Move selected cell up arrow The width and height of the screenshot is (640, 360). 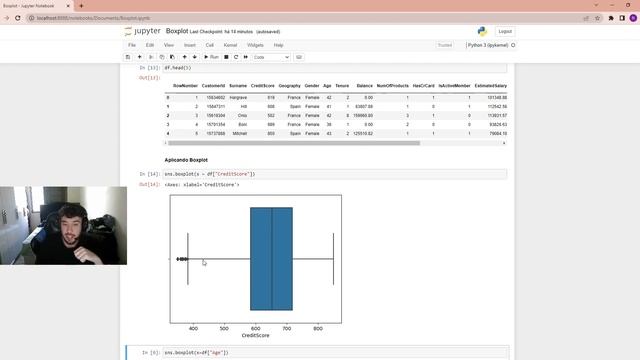click(x=184, y=57)
